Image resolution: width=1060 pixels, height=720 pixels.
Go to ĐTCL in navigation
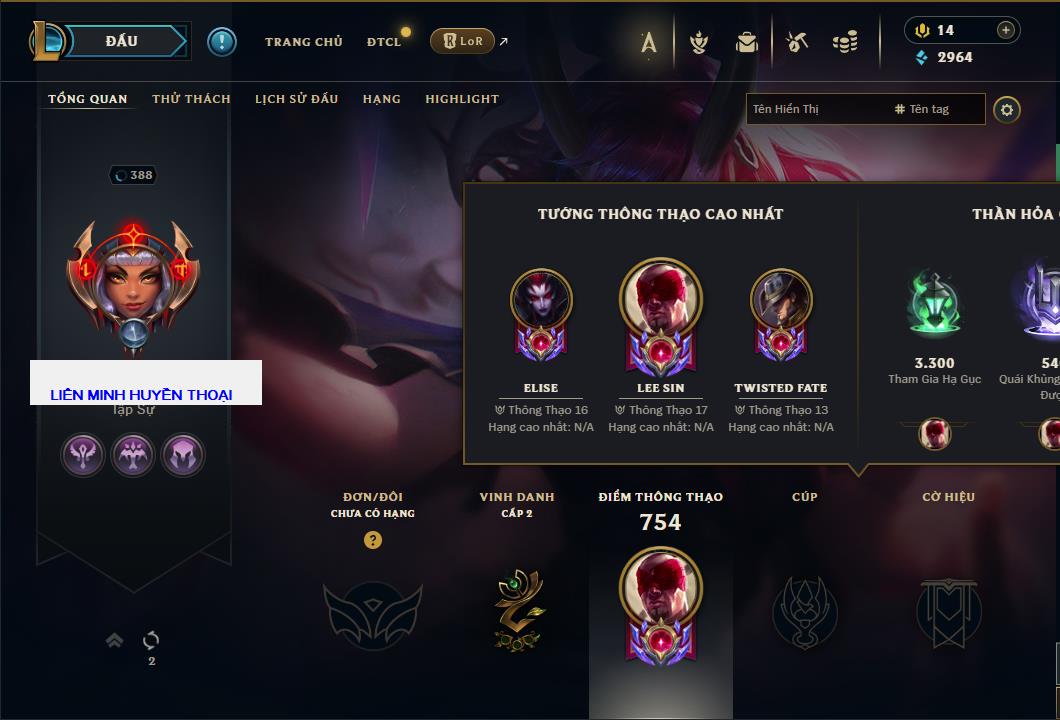point(384,42)
